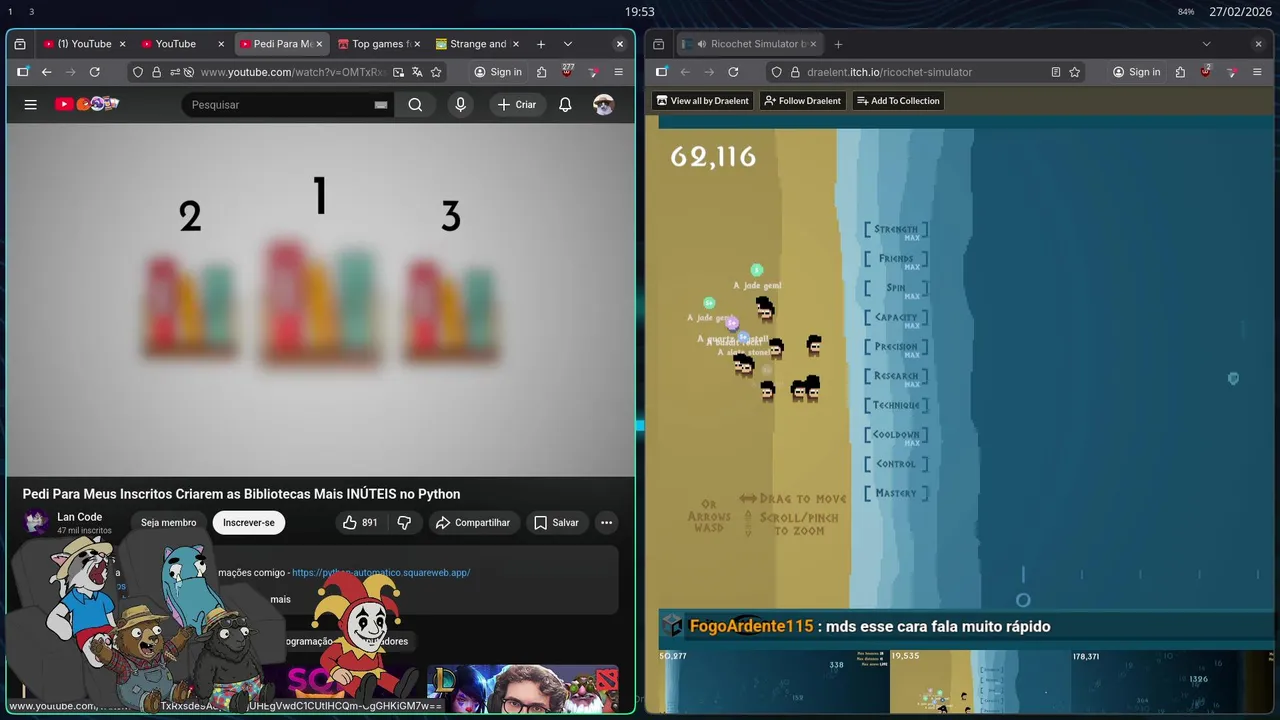
Task: Open the Criar create menu
Action: [x=517, y=104]
